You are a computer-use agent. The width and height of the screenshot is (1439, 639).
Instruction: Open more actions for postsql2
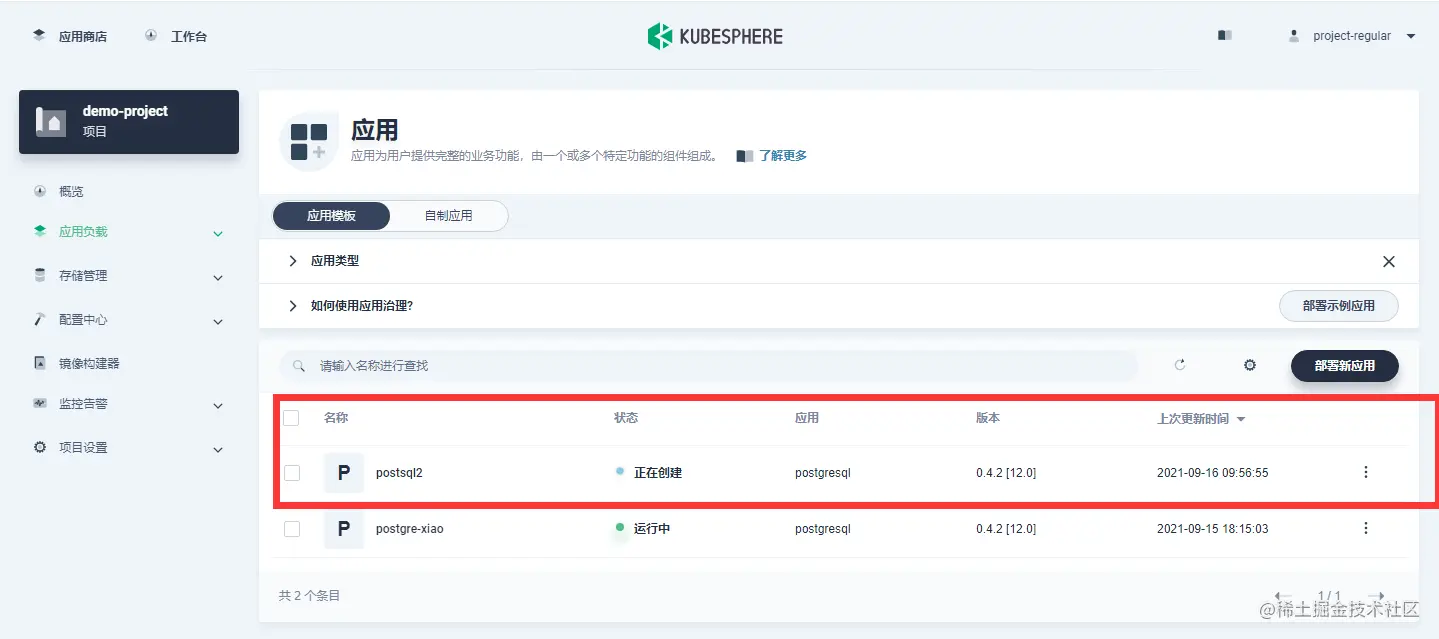coord(1366,472)
